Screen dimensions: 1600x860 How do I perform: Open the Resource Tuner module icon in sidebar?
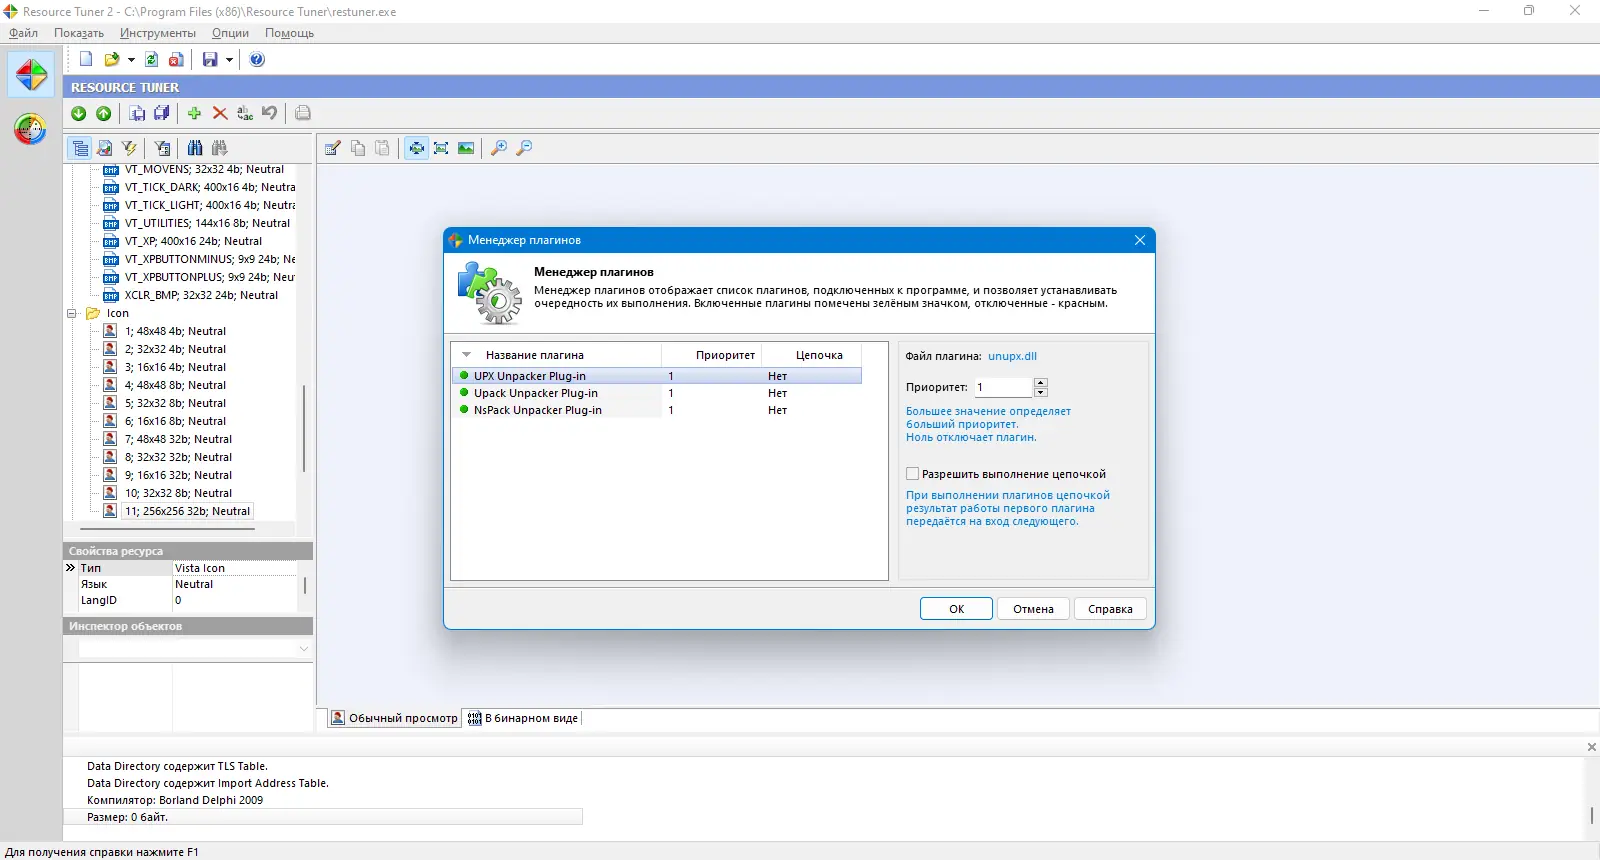pyautogui.click(x=31, y=75)
